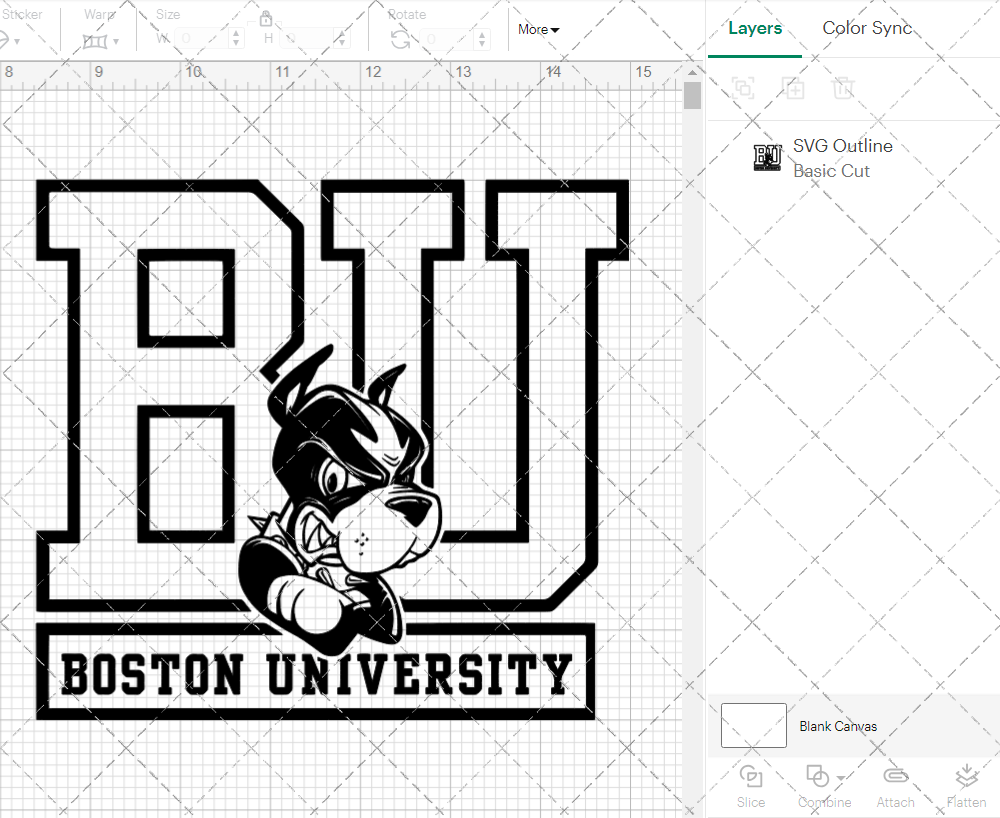Switch to the Layers tab
Image resolution: width=1000 pixels, height=818 pixels.
pos(755,28)
